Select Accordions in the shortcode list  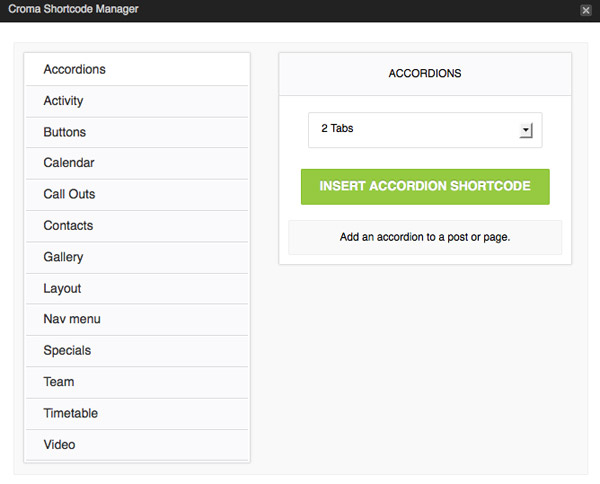coord(137,69)
